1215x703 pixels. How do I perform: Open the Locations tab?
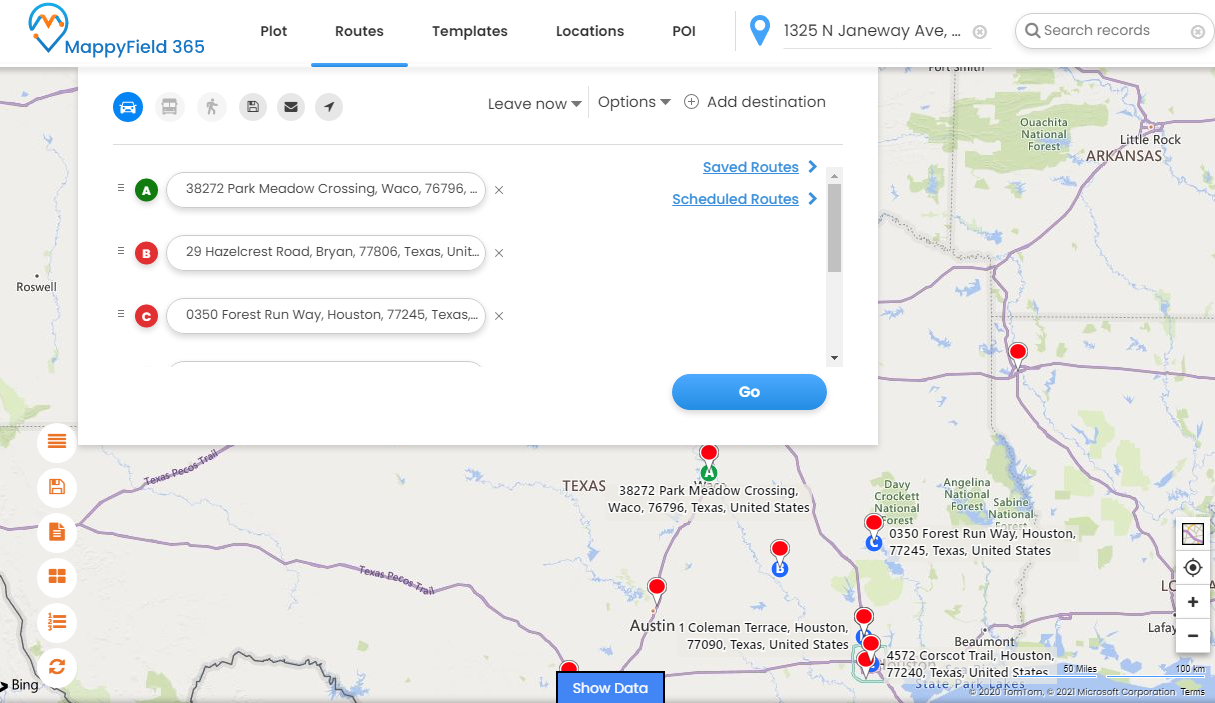coord(589,31)
